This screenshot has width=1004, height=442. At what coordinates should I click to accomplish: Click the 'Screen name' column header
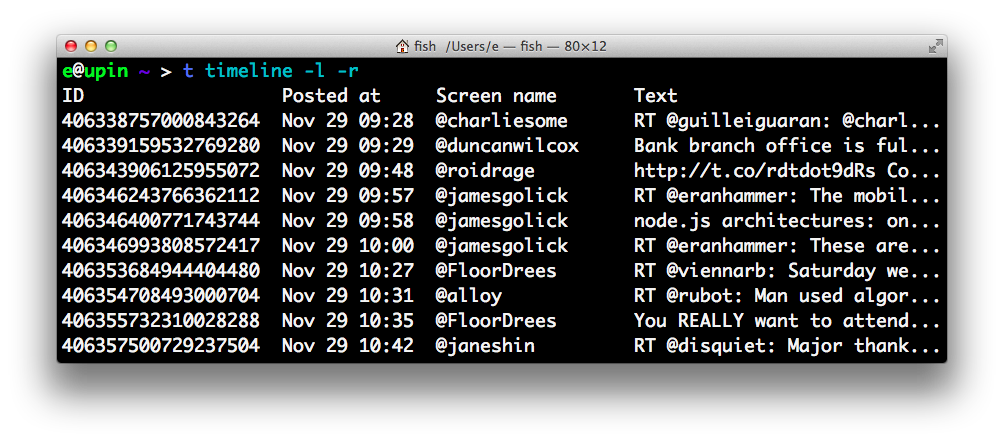pos(496,96)
